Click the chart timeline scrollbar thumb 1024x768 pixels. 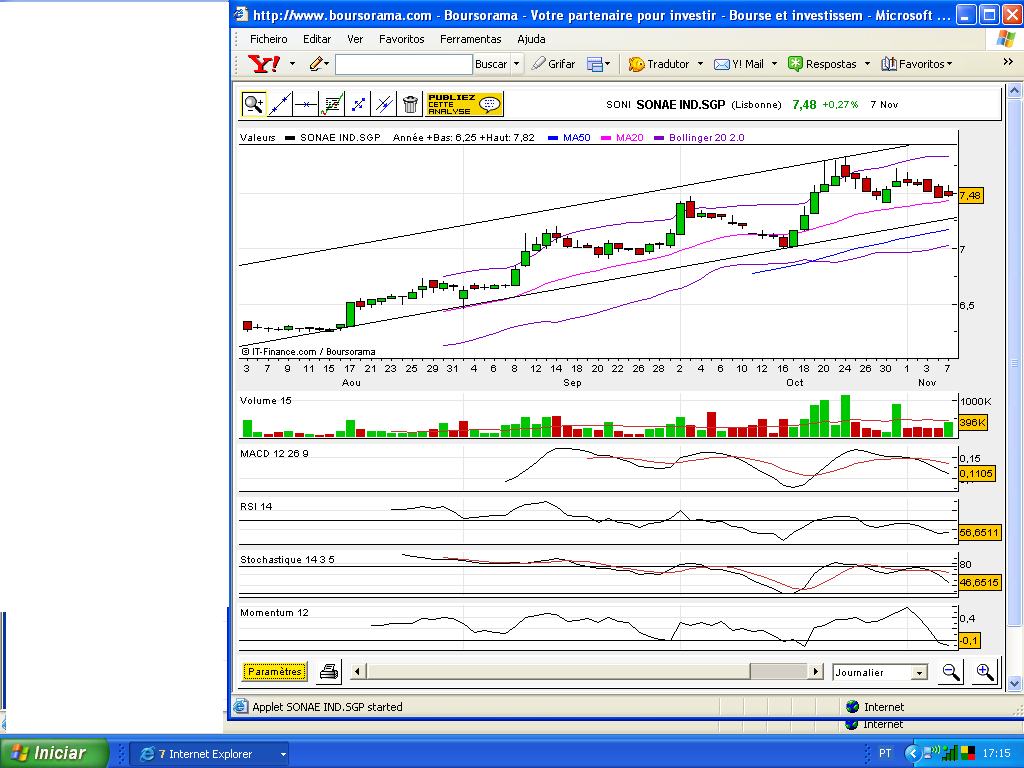point(778,671)
